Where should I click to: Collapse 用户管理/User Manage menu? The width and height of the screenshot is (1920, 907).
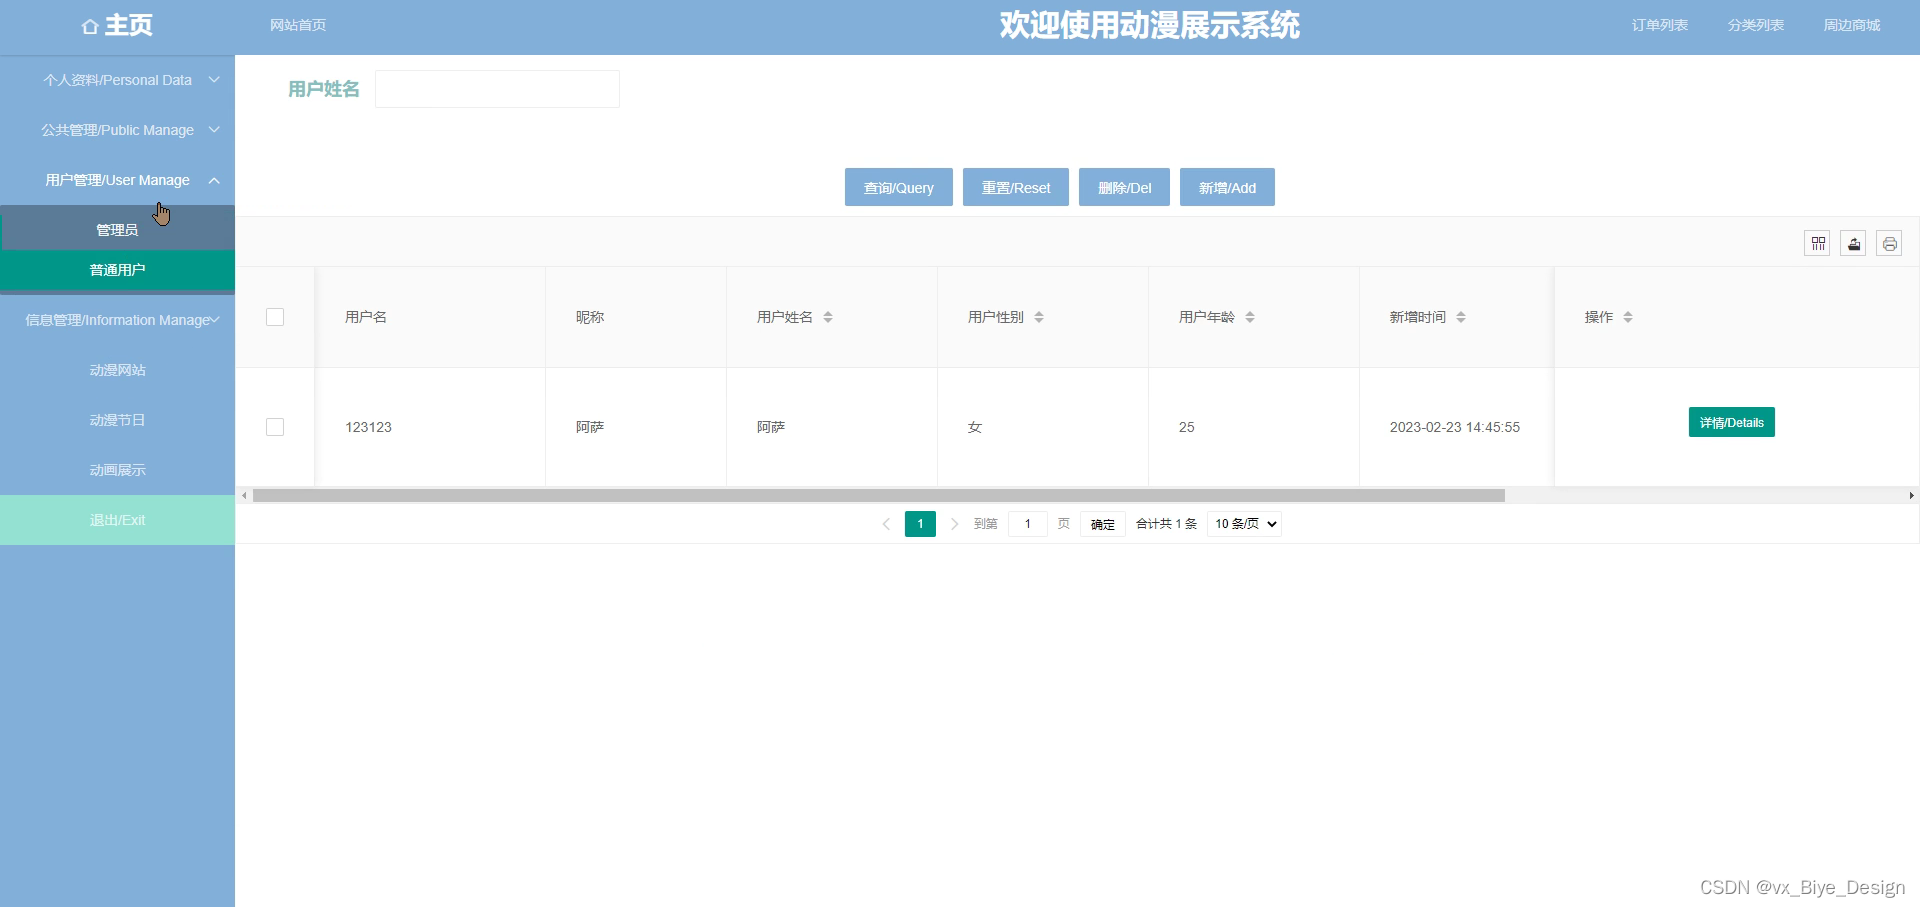tap(117, 180)
